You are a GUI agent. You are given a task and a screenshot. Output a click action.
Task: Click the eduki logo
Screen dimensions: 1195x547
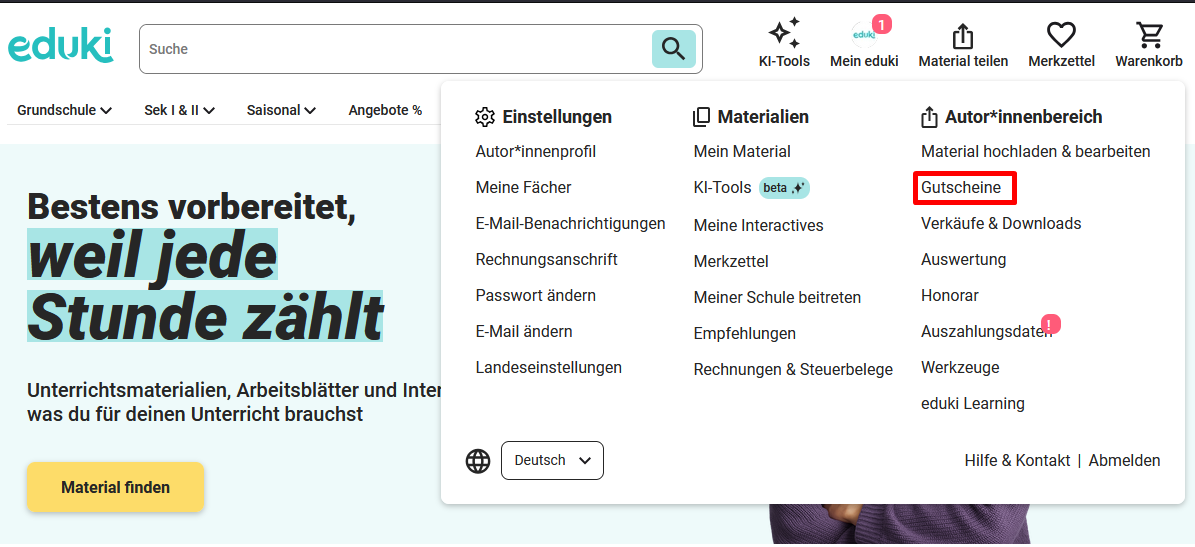pos(60,46)
